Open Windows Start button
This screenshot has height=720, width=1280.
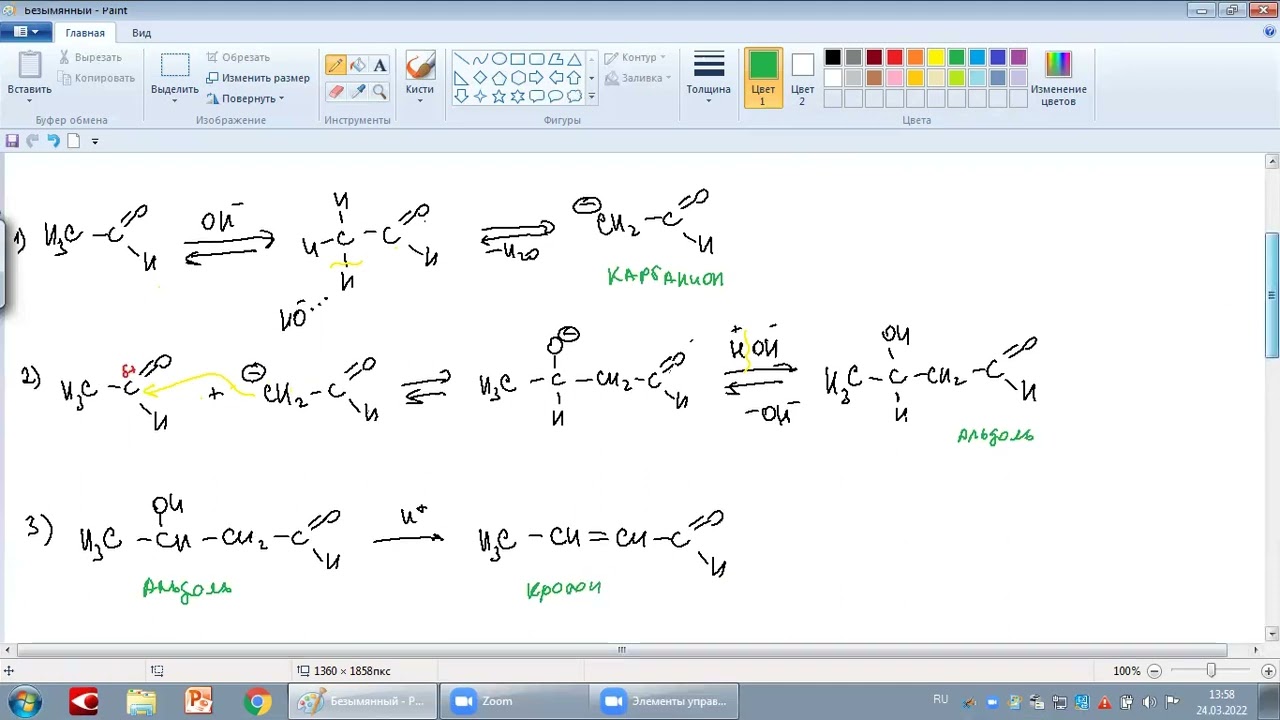(x=24, y=701)
